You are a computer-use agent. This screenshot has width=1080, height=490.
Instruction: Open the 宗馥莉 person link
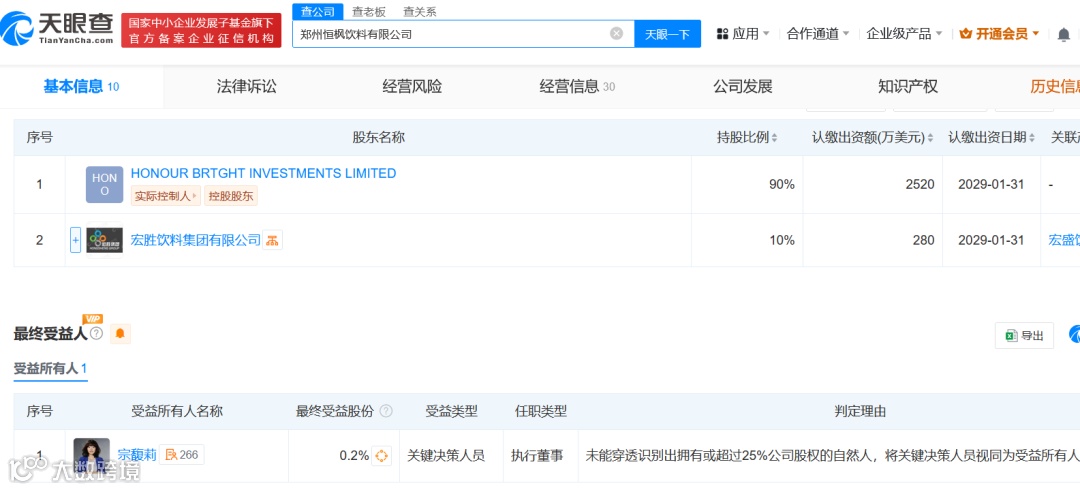coord(137,455)
